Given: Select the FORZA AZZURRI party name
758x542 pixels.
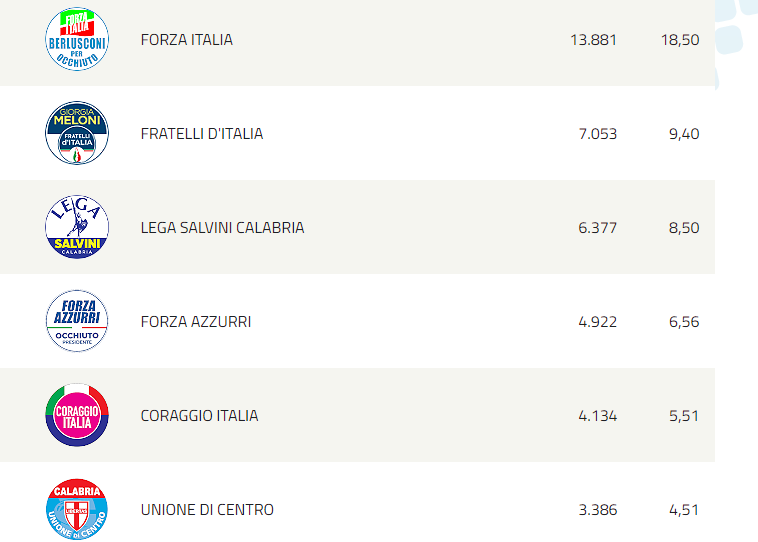Looking at the screenshot, I should (x=196, y=322).
